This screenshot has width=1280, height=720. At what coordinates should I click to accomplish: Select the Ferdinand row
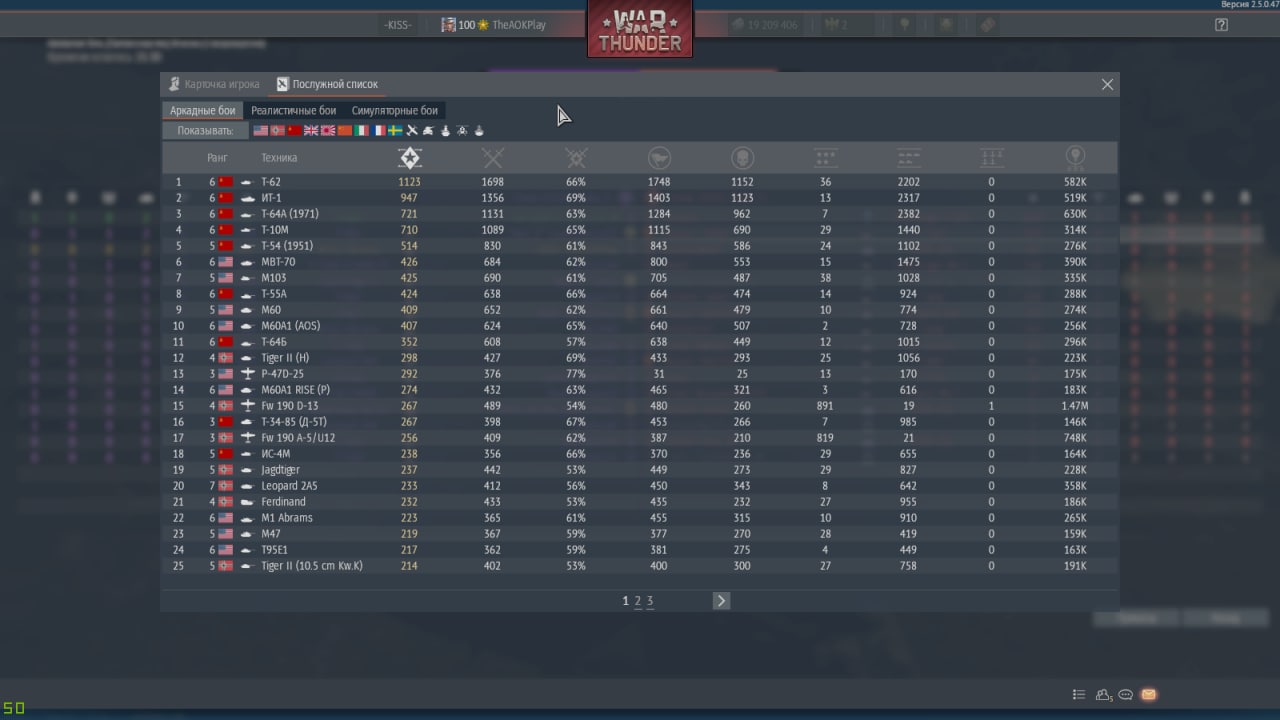640,502
